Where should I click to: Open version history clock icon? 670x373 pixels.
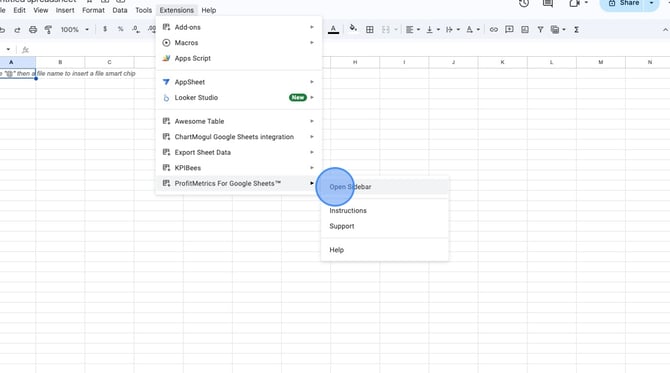[x=524, y=3]
